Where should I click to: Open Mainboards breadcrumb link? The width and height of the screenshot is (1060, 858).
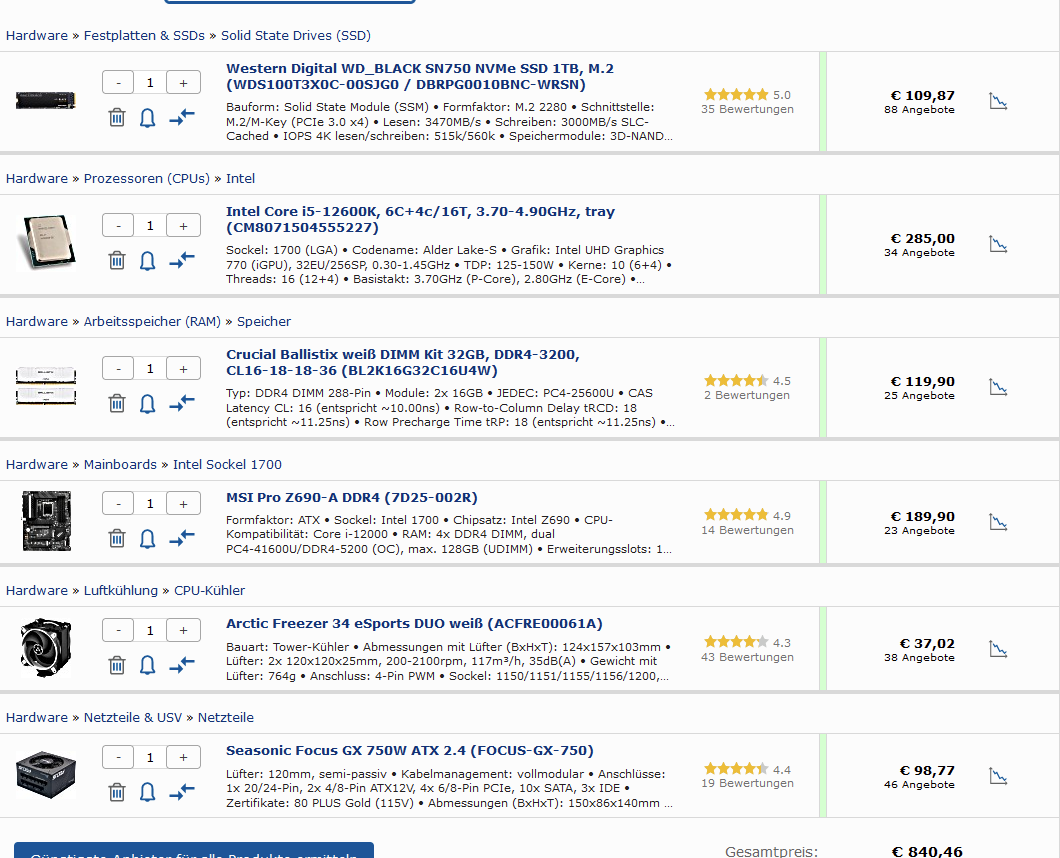click(120, 464)
